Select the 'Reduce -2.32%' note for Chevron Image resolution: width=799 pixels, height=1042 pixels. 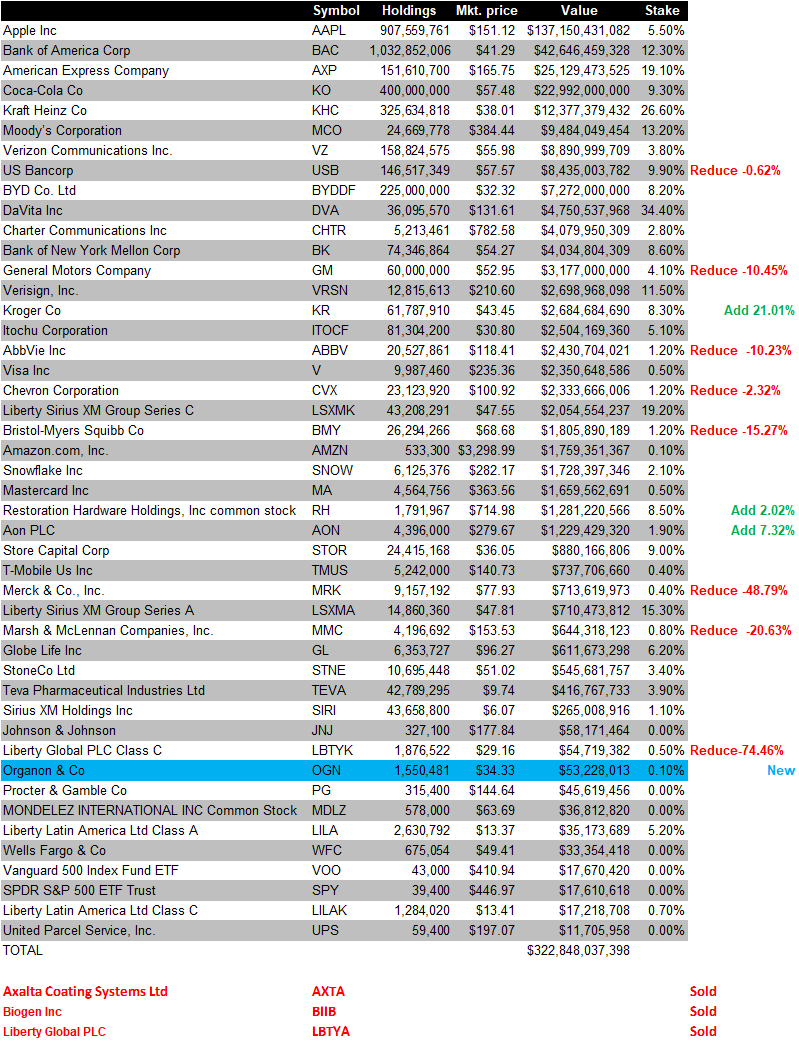735,390
